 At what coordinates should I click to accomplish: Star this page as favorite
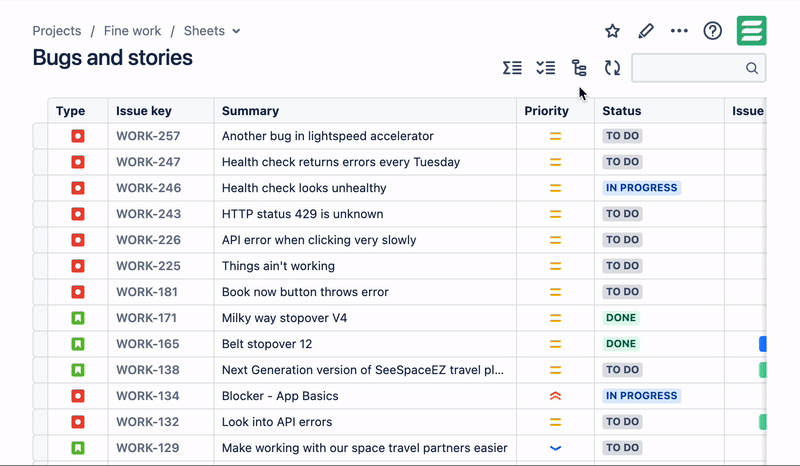612,31
